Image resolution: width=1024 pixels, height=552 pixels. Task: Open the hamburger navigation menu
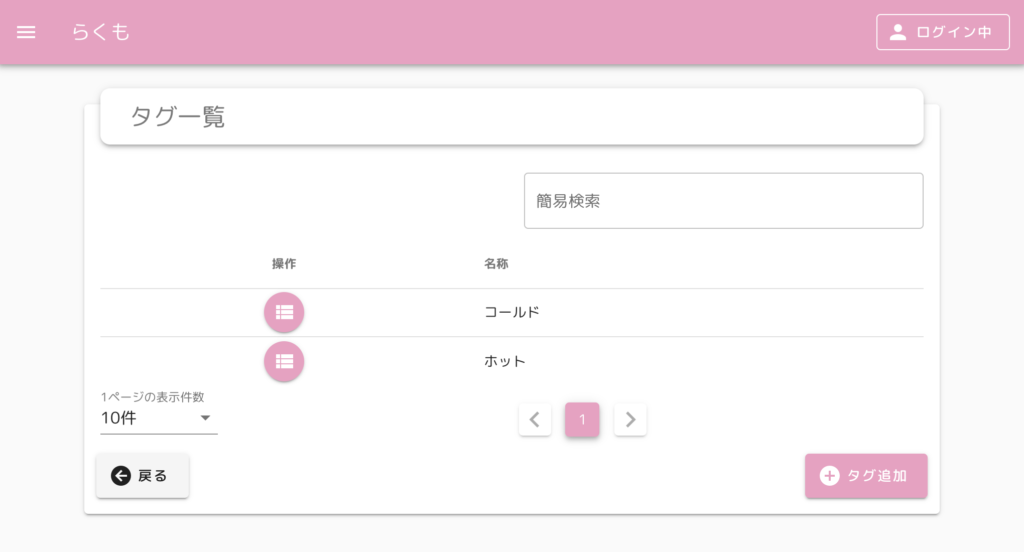coord(26,32)
